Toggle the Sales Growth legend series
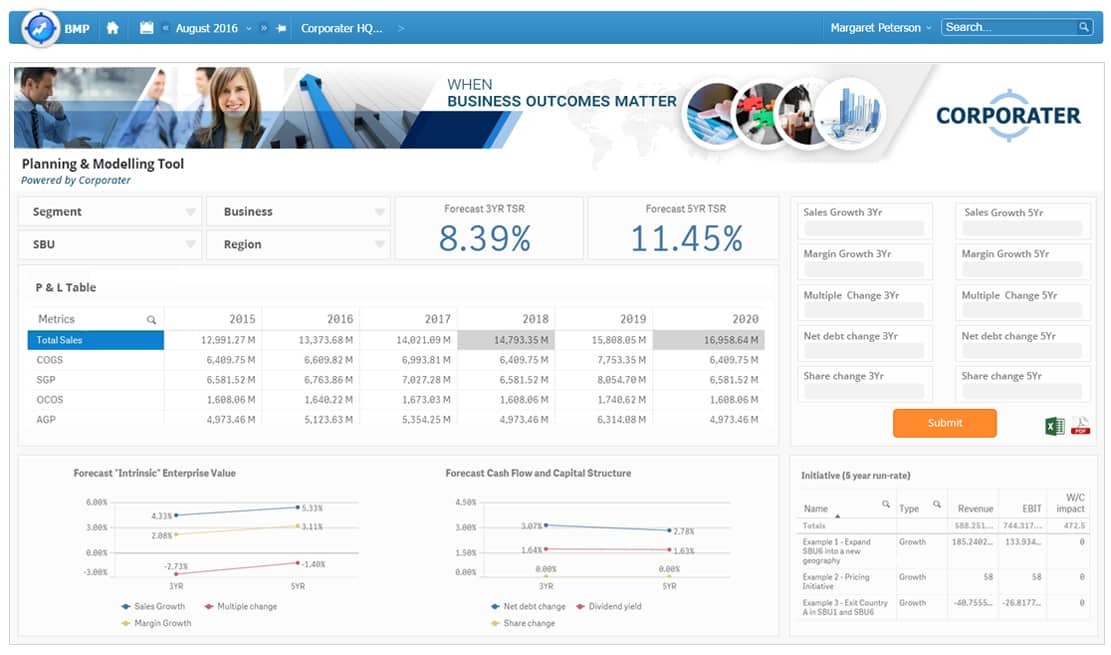This screenshot has height=655, width=1111. click(152, 606)
